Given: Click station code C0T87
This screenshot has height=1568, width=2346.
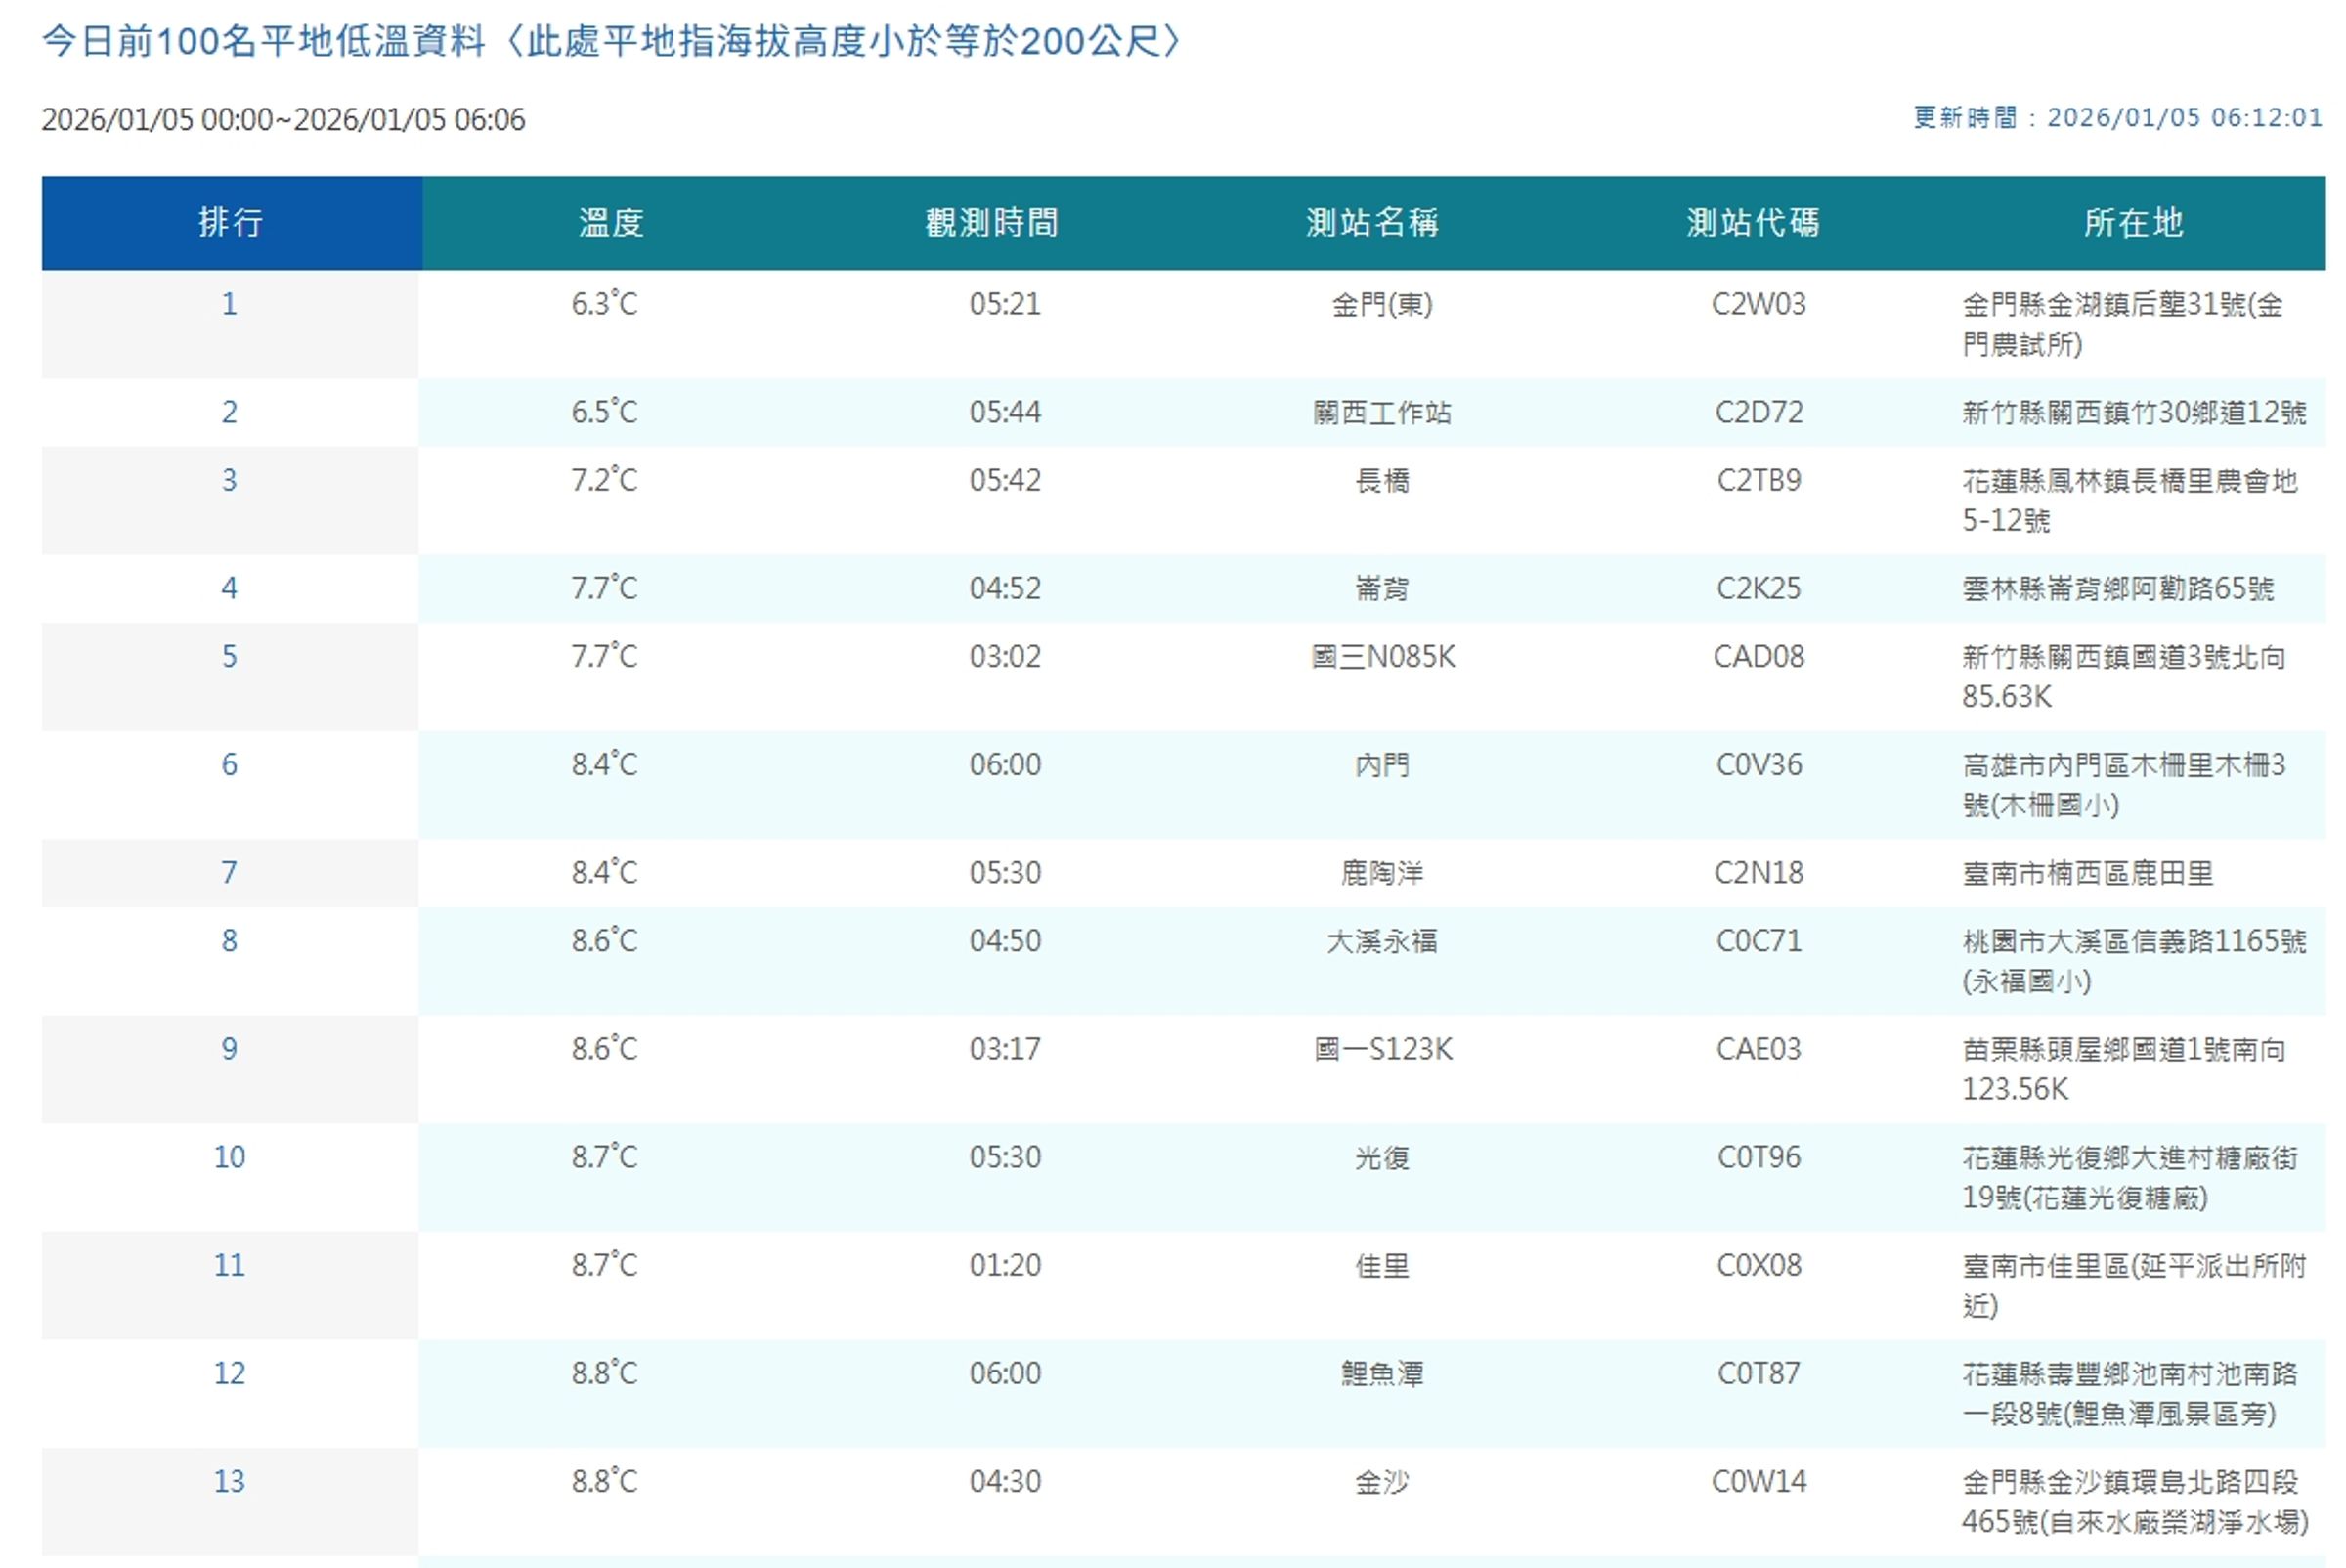Looking at the screenshot, I should pos(1759,1374).
